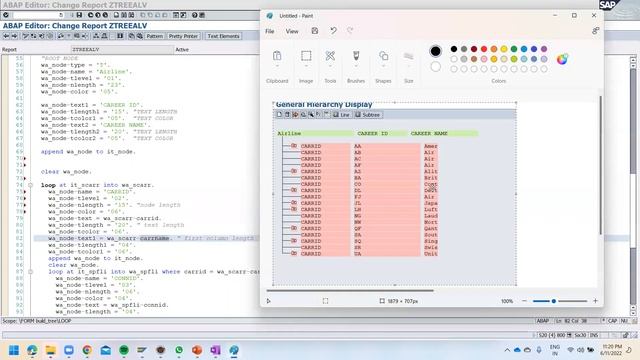
Task: Click the Shapes icon in Paint
Action: (383, 56)
